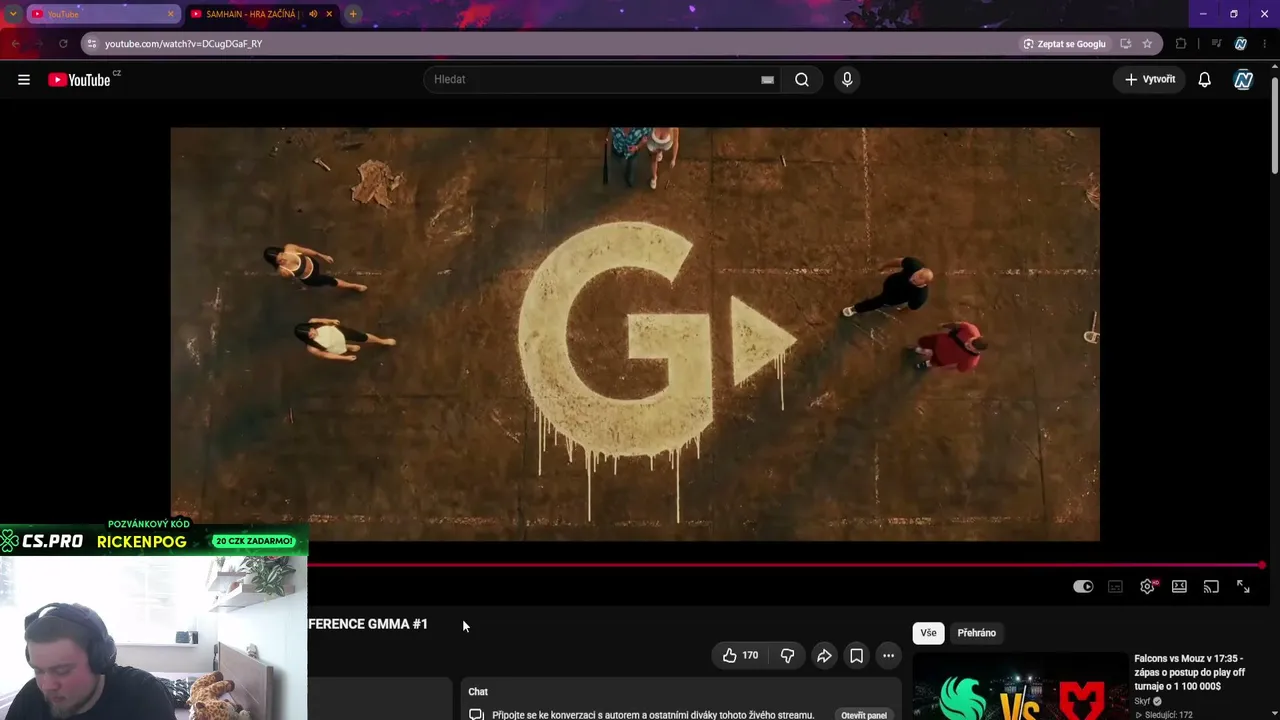
Task: Save the video with the bookmark icon
Action: (856, 656)
